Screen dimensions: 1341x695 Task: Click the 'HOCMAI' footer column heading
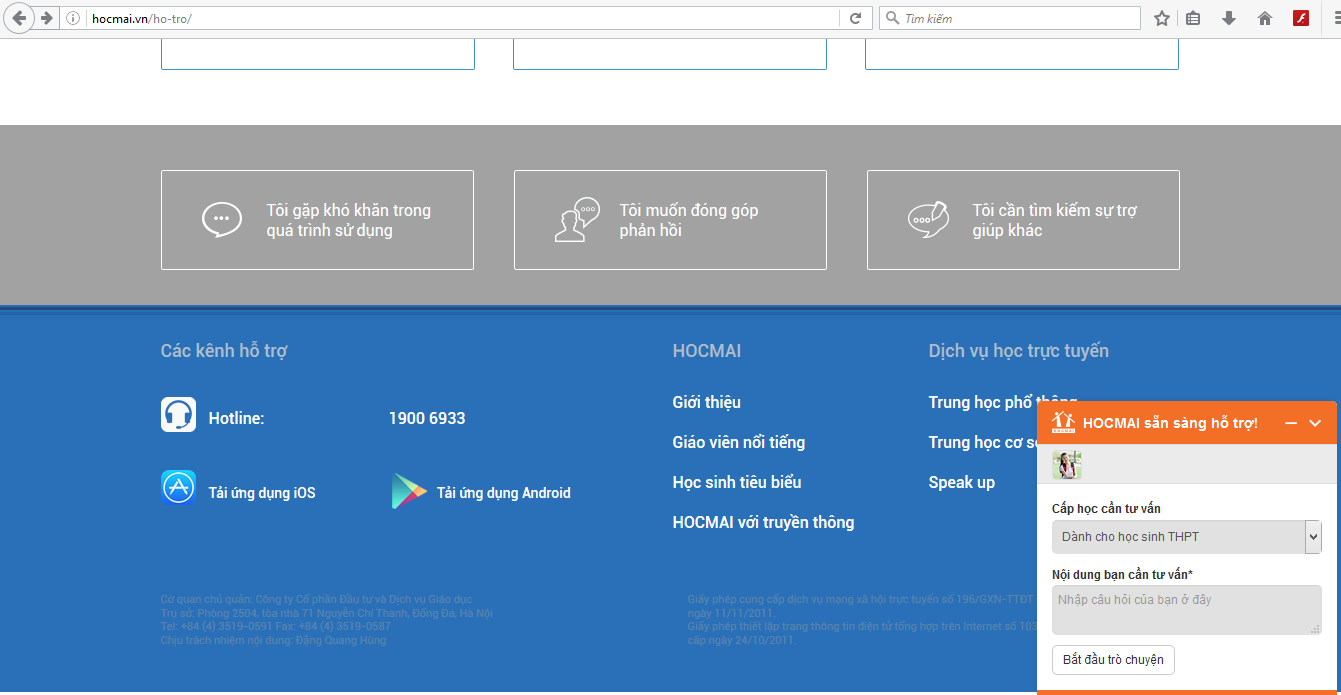[707, 351]
